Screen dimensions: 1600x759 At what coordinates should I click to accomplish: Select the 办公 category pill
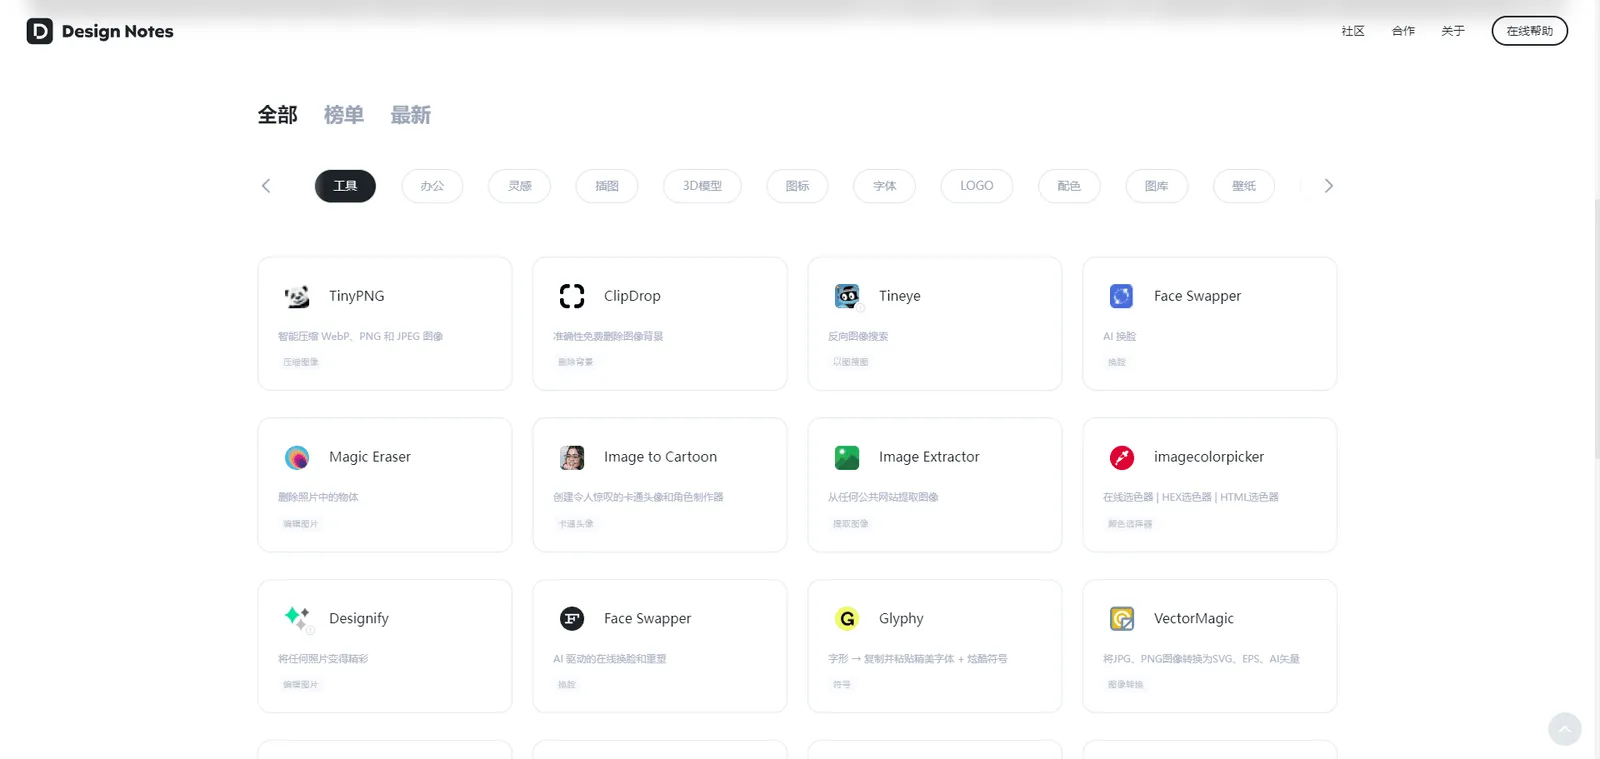coord(432,186)
